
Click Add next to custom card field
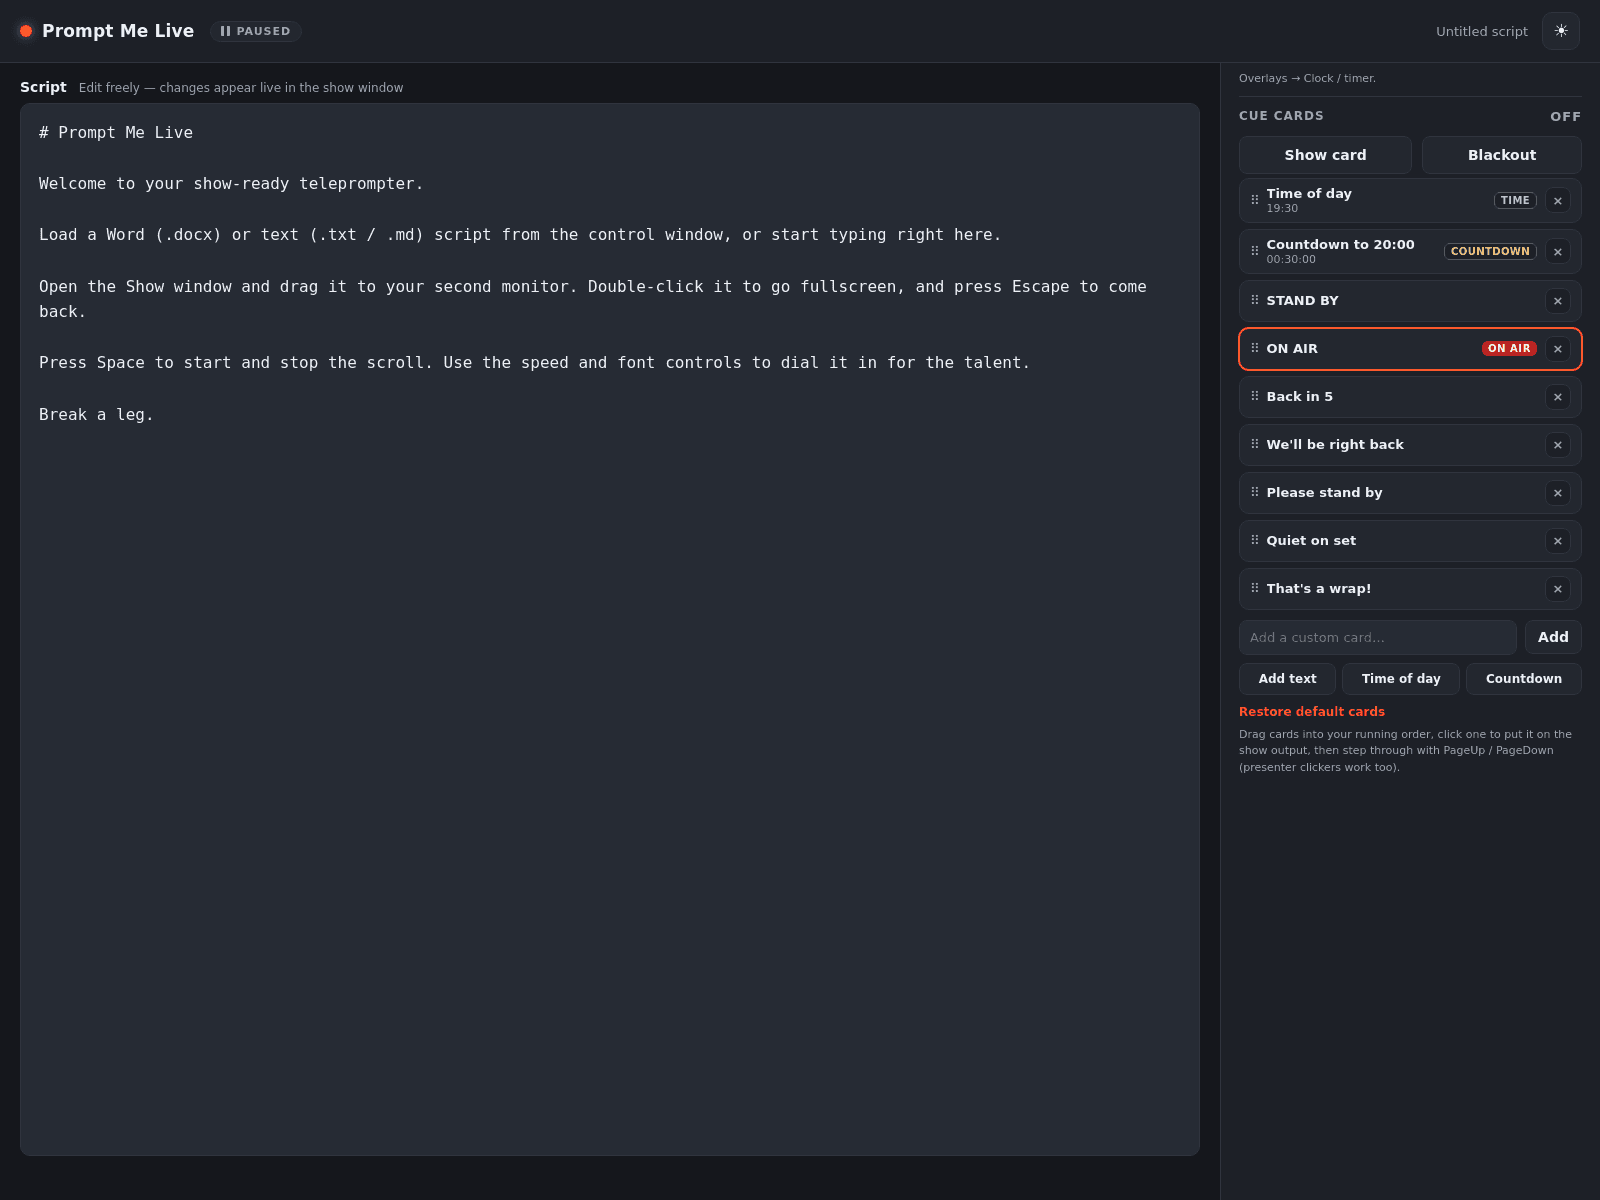click(1553, 637)
